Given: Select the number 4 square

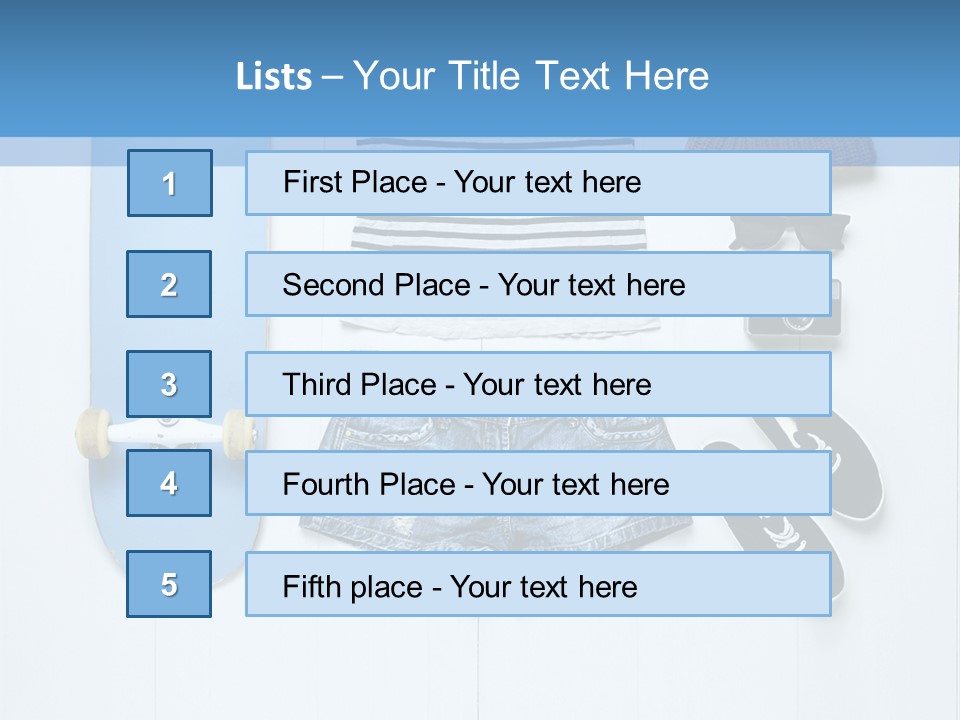Looking at the screenshot, I should [169, 483].
